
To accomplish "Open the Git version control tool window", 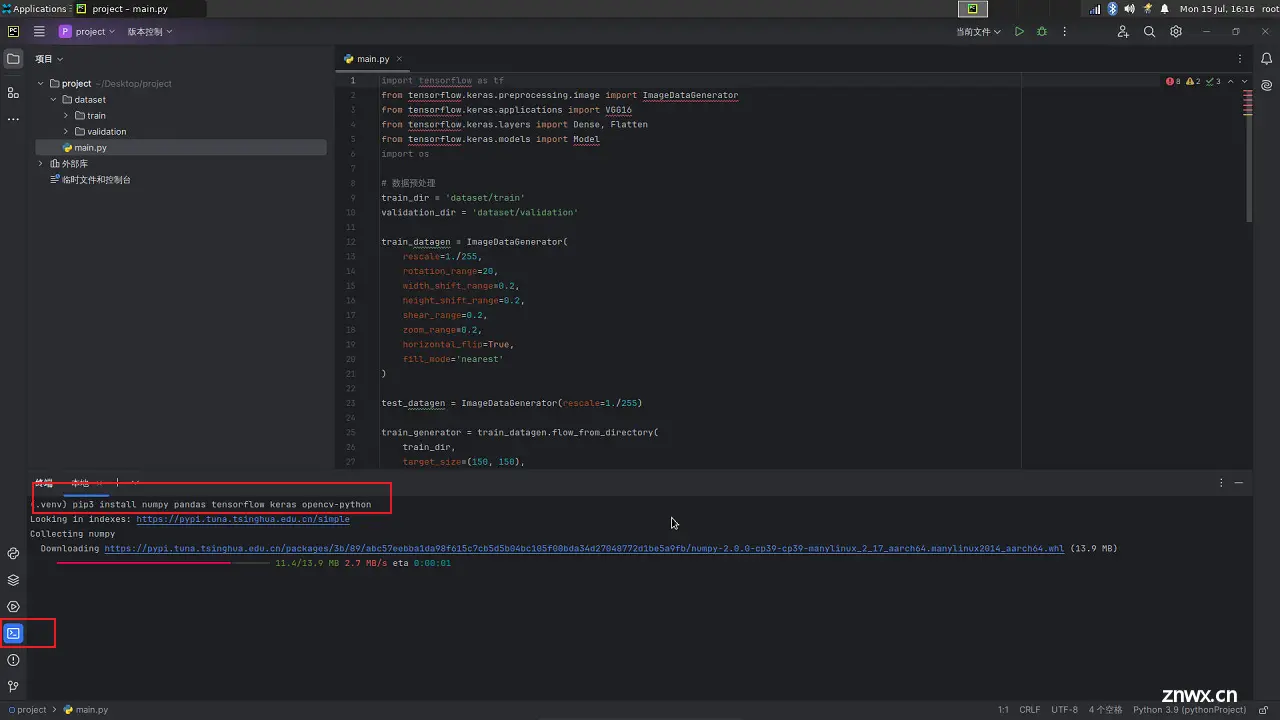I will click(x=13, y=687).
